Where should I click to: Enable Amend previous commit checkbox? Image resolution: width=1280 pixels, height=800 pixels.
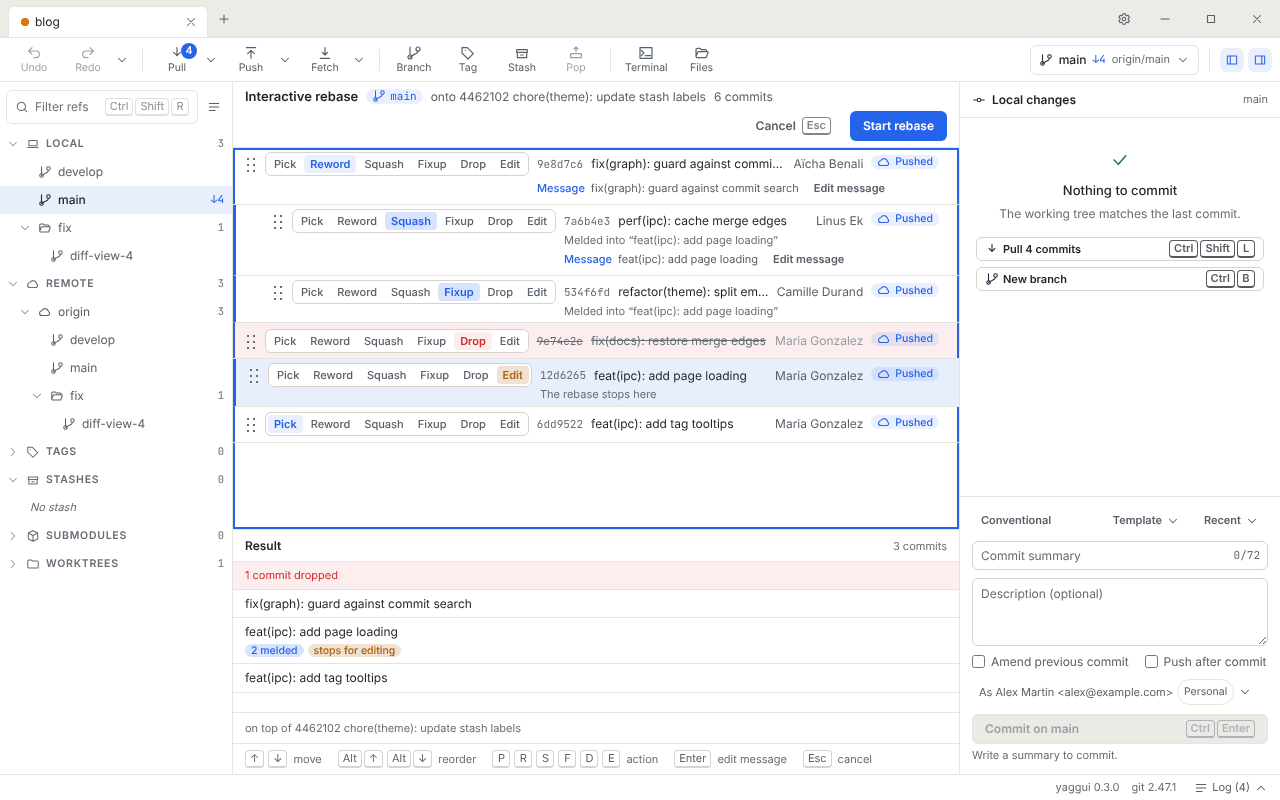(979, 662)
